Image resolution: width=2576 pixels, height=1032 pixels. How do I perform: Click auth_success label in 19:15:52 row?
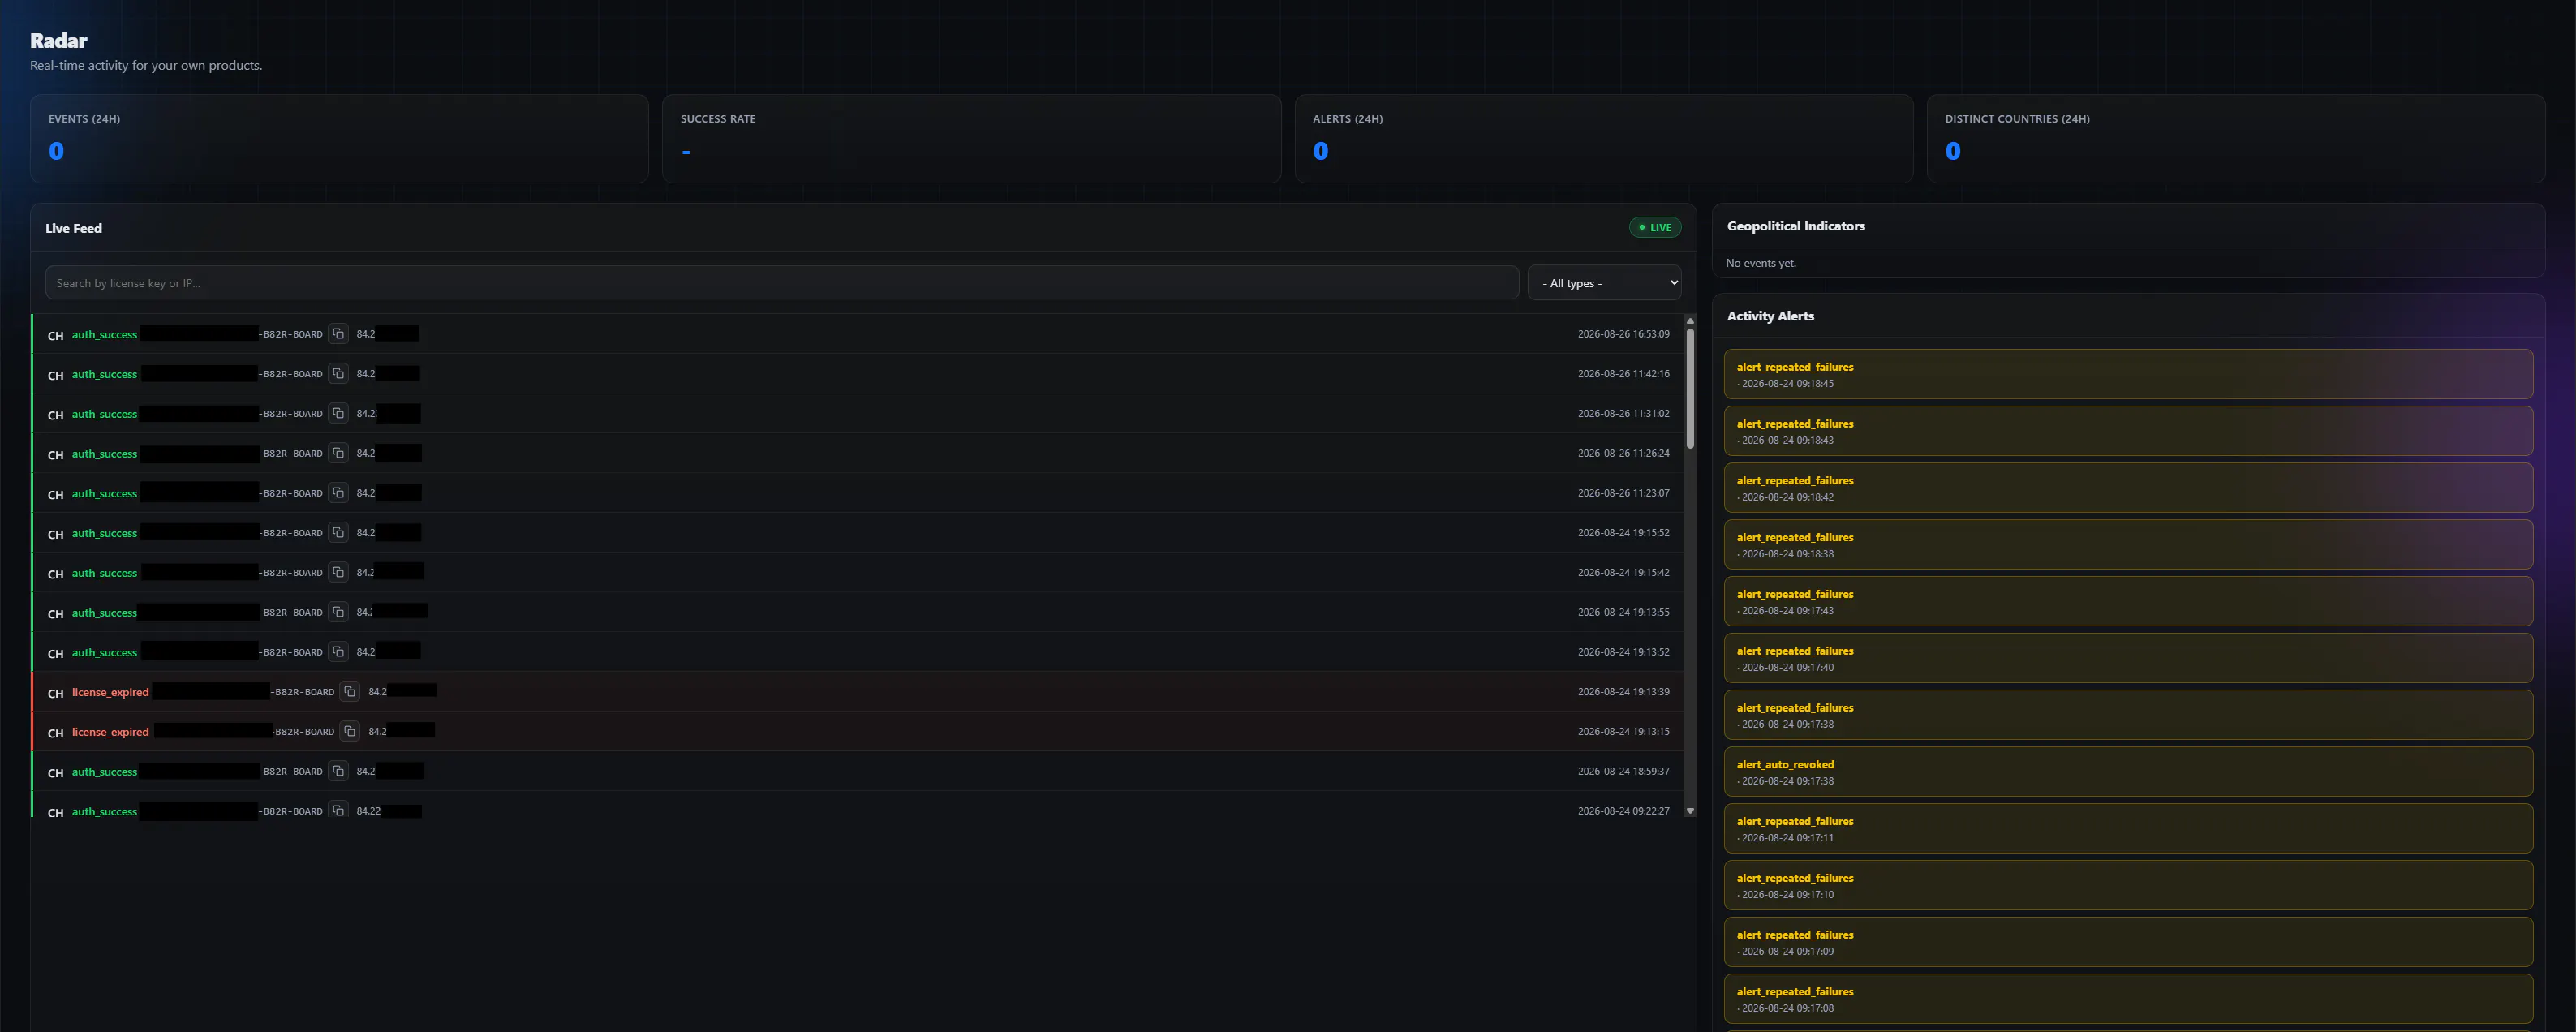pyautogui.click(x=104, y=533)
